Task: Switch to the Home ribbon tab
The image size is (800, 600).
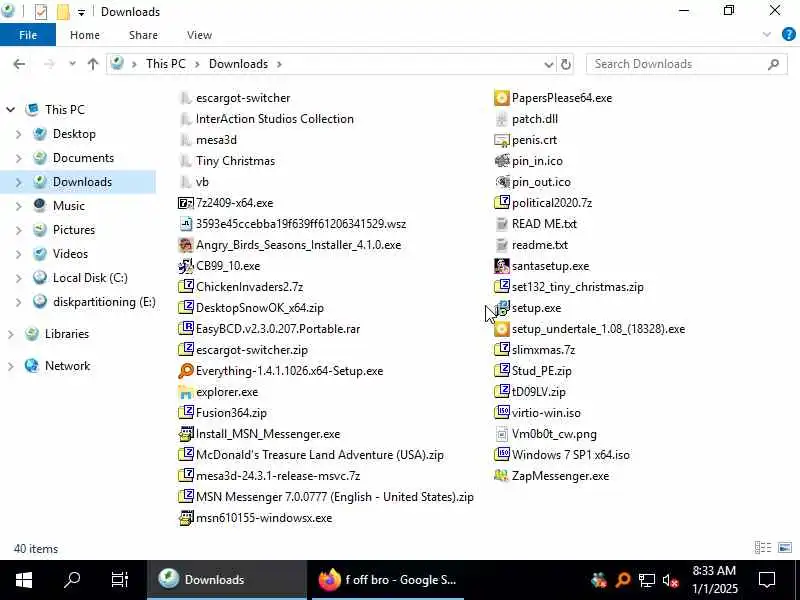Action: point(85,35)
